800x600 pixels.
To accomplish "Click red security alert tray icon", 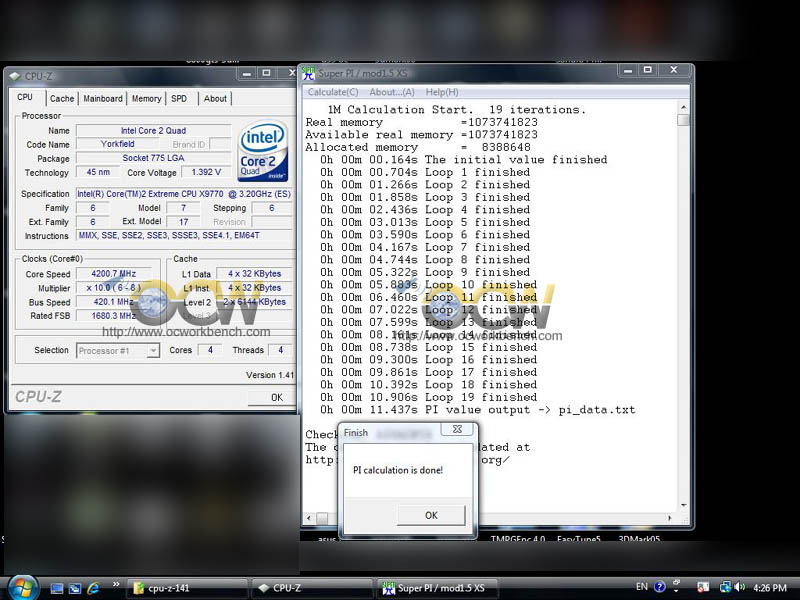I will pos(703,588).
